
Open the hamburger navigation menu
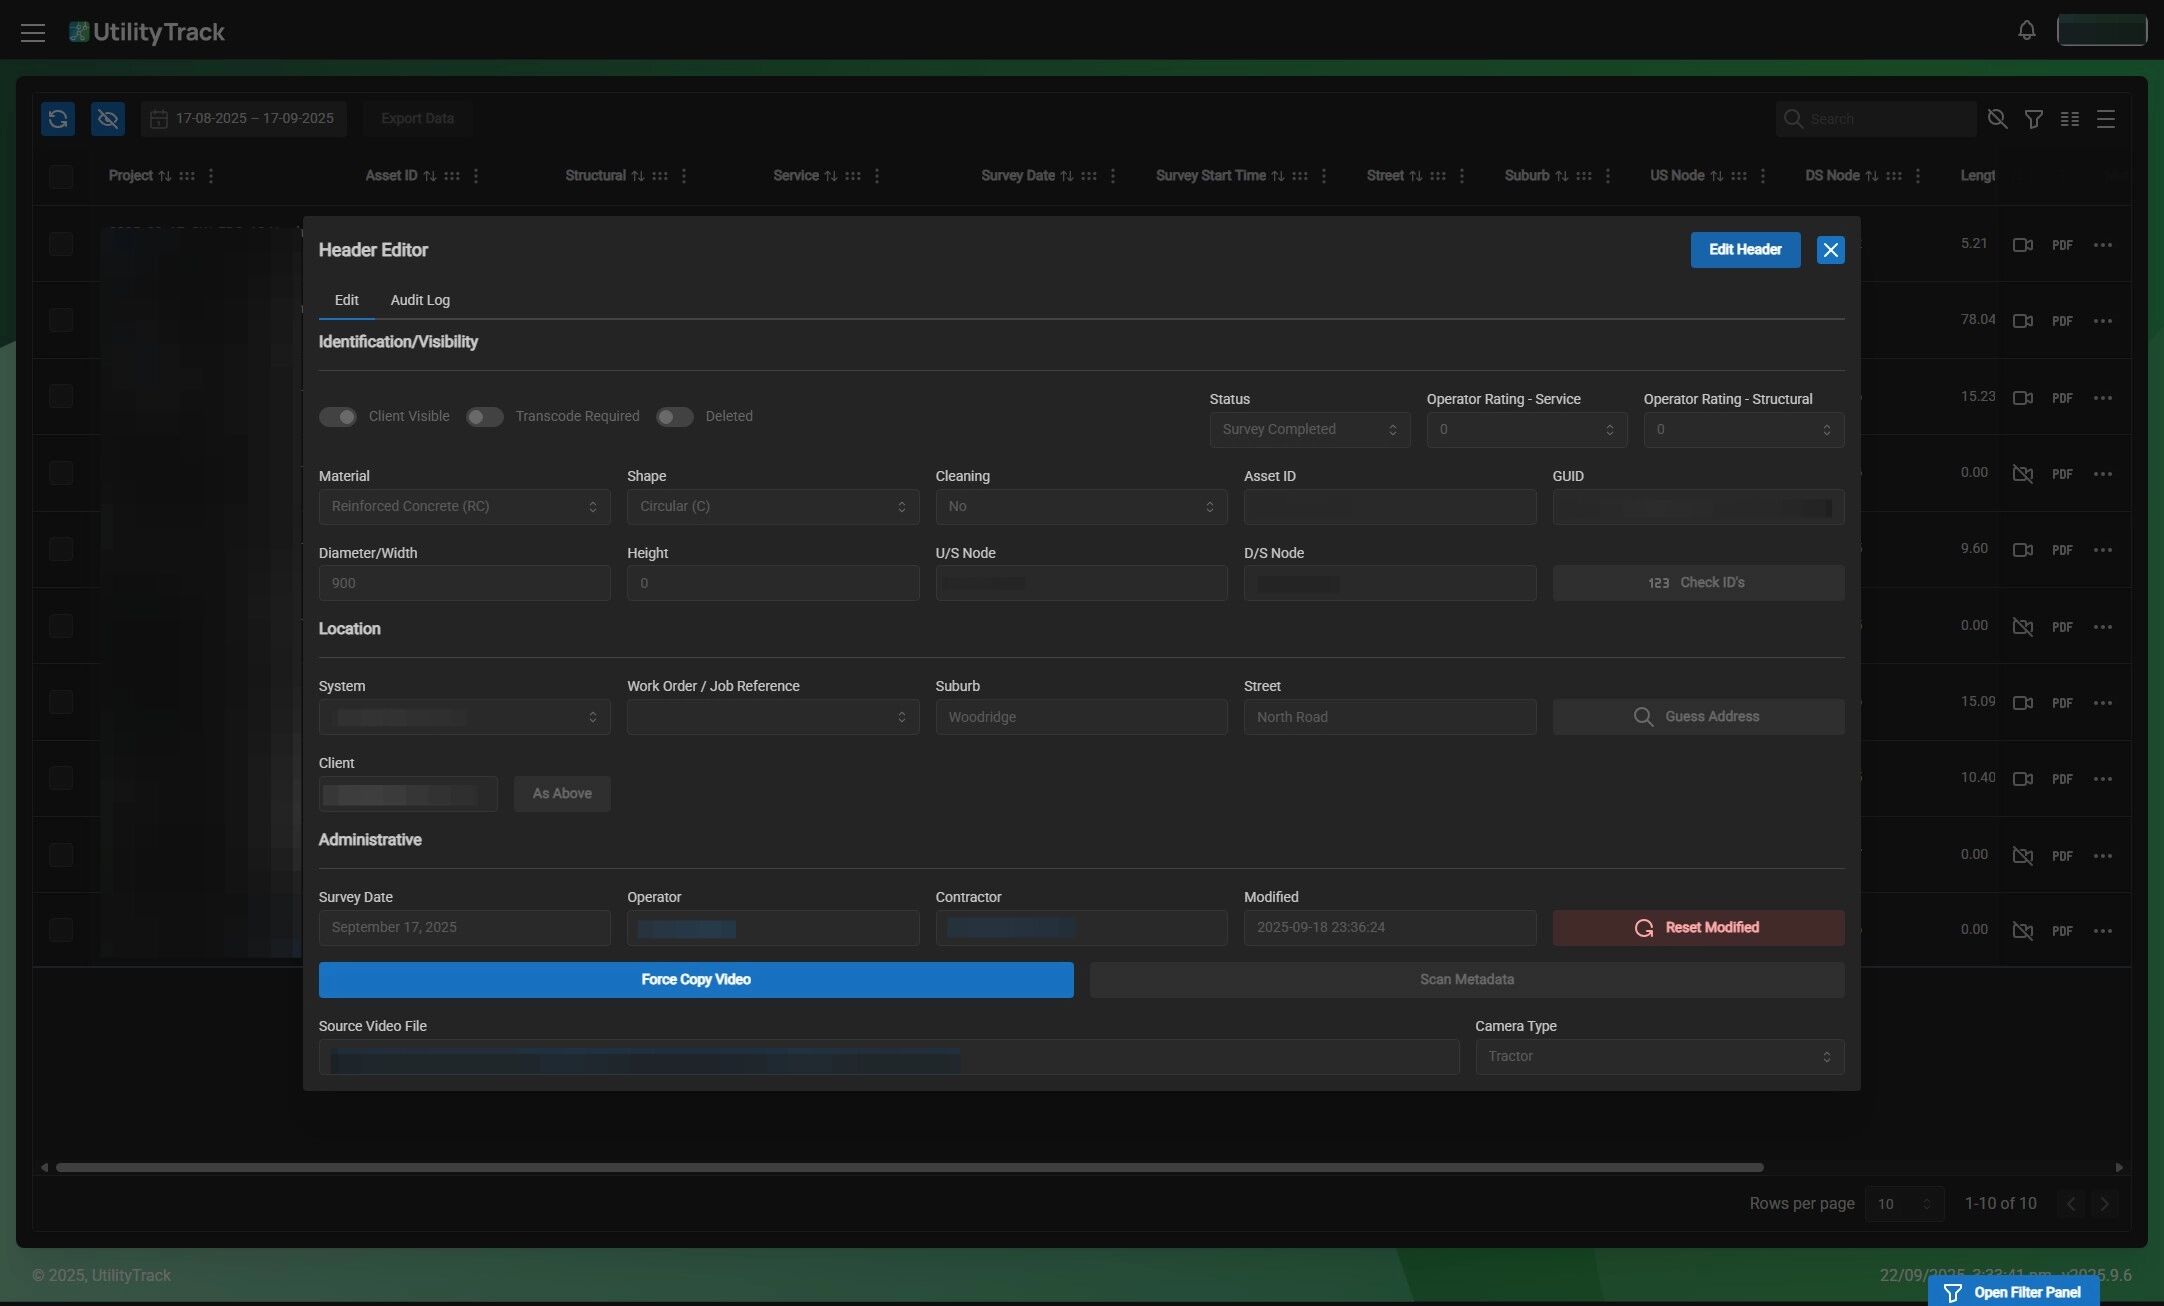click(33, 32)
